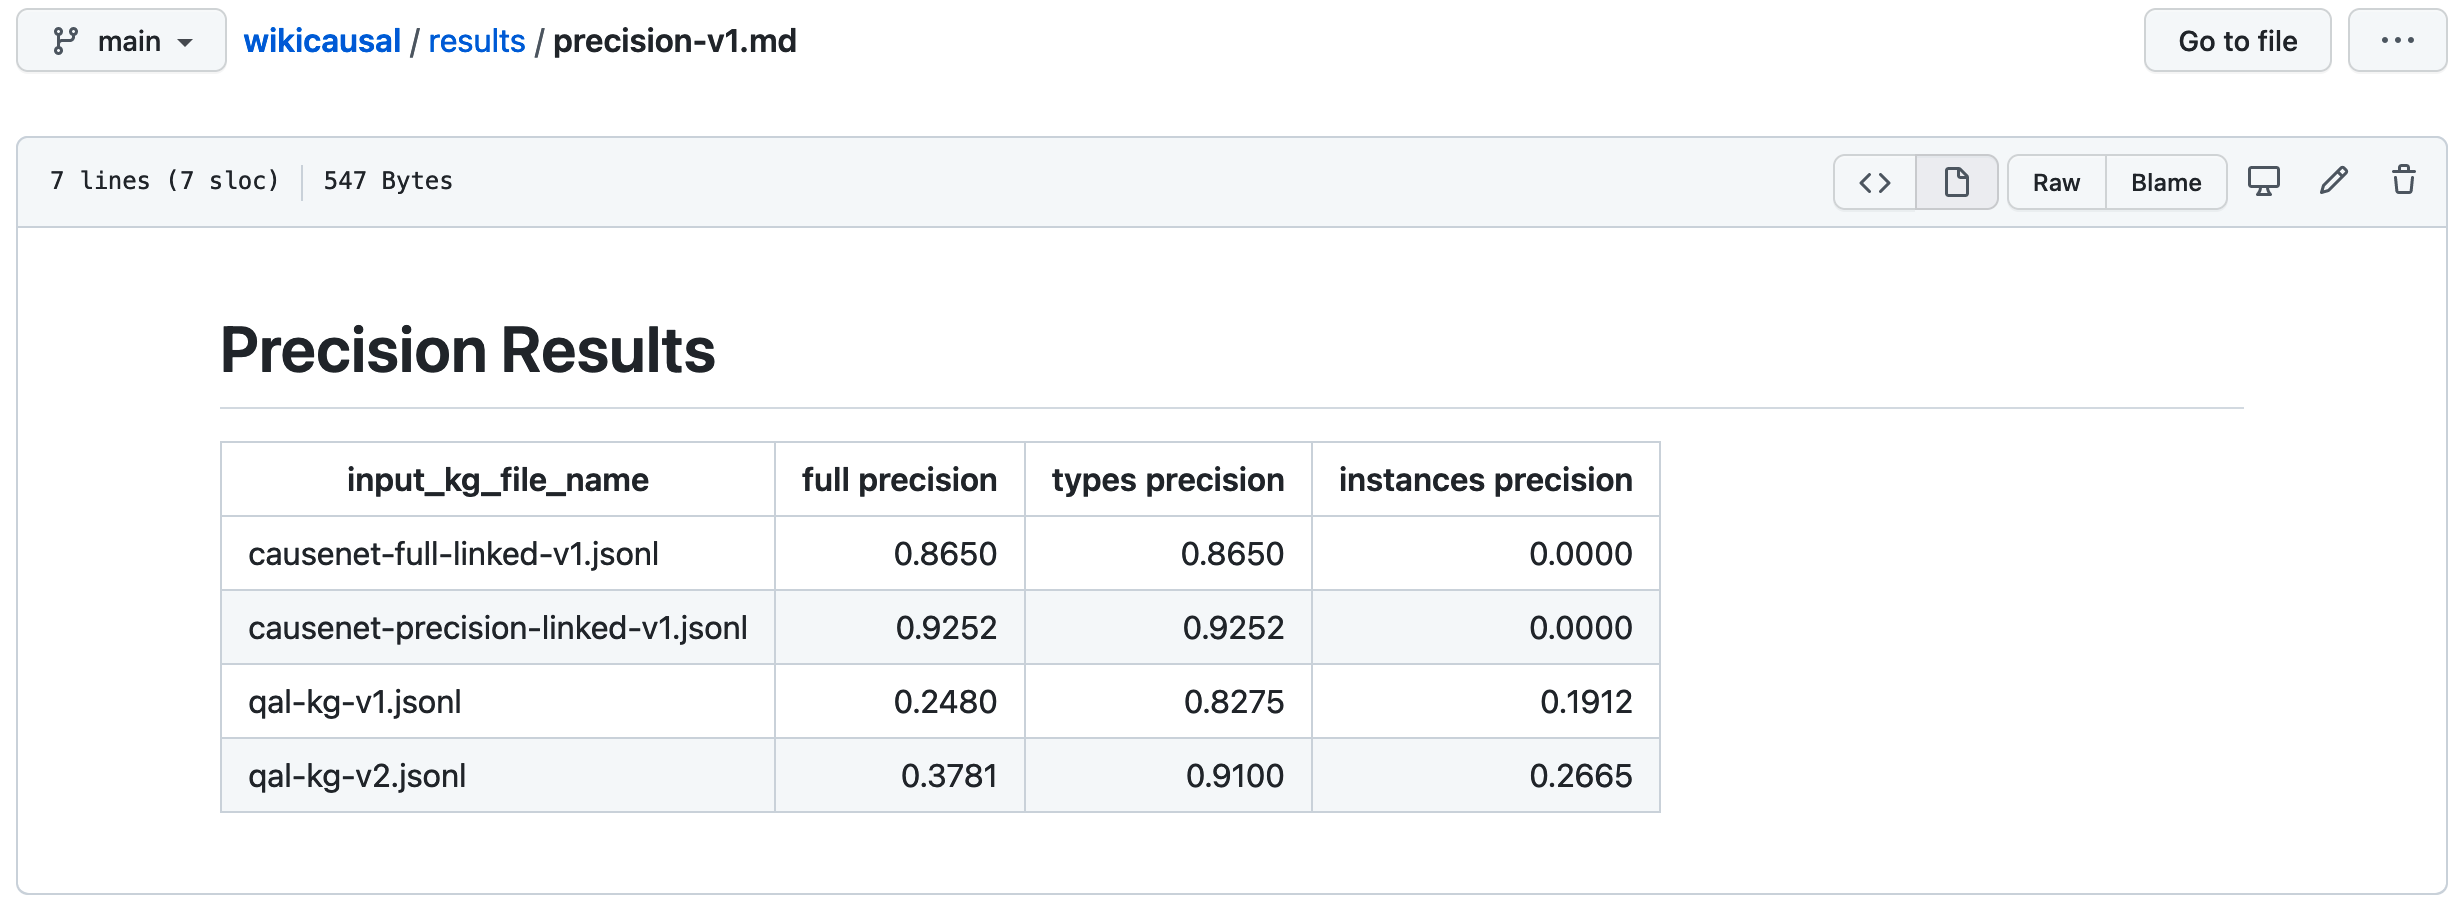Navigate to the results folder link
Viewport: 2462px width, 910px height.
coord(476,41)
